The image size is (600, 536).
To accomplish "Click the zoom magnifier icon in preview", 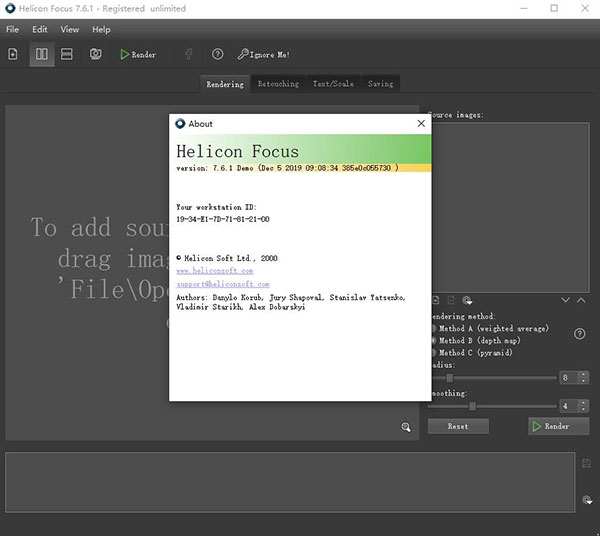I will click(406, 427).
